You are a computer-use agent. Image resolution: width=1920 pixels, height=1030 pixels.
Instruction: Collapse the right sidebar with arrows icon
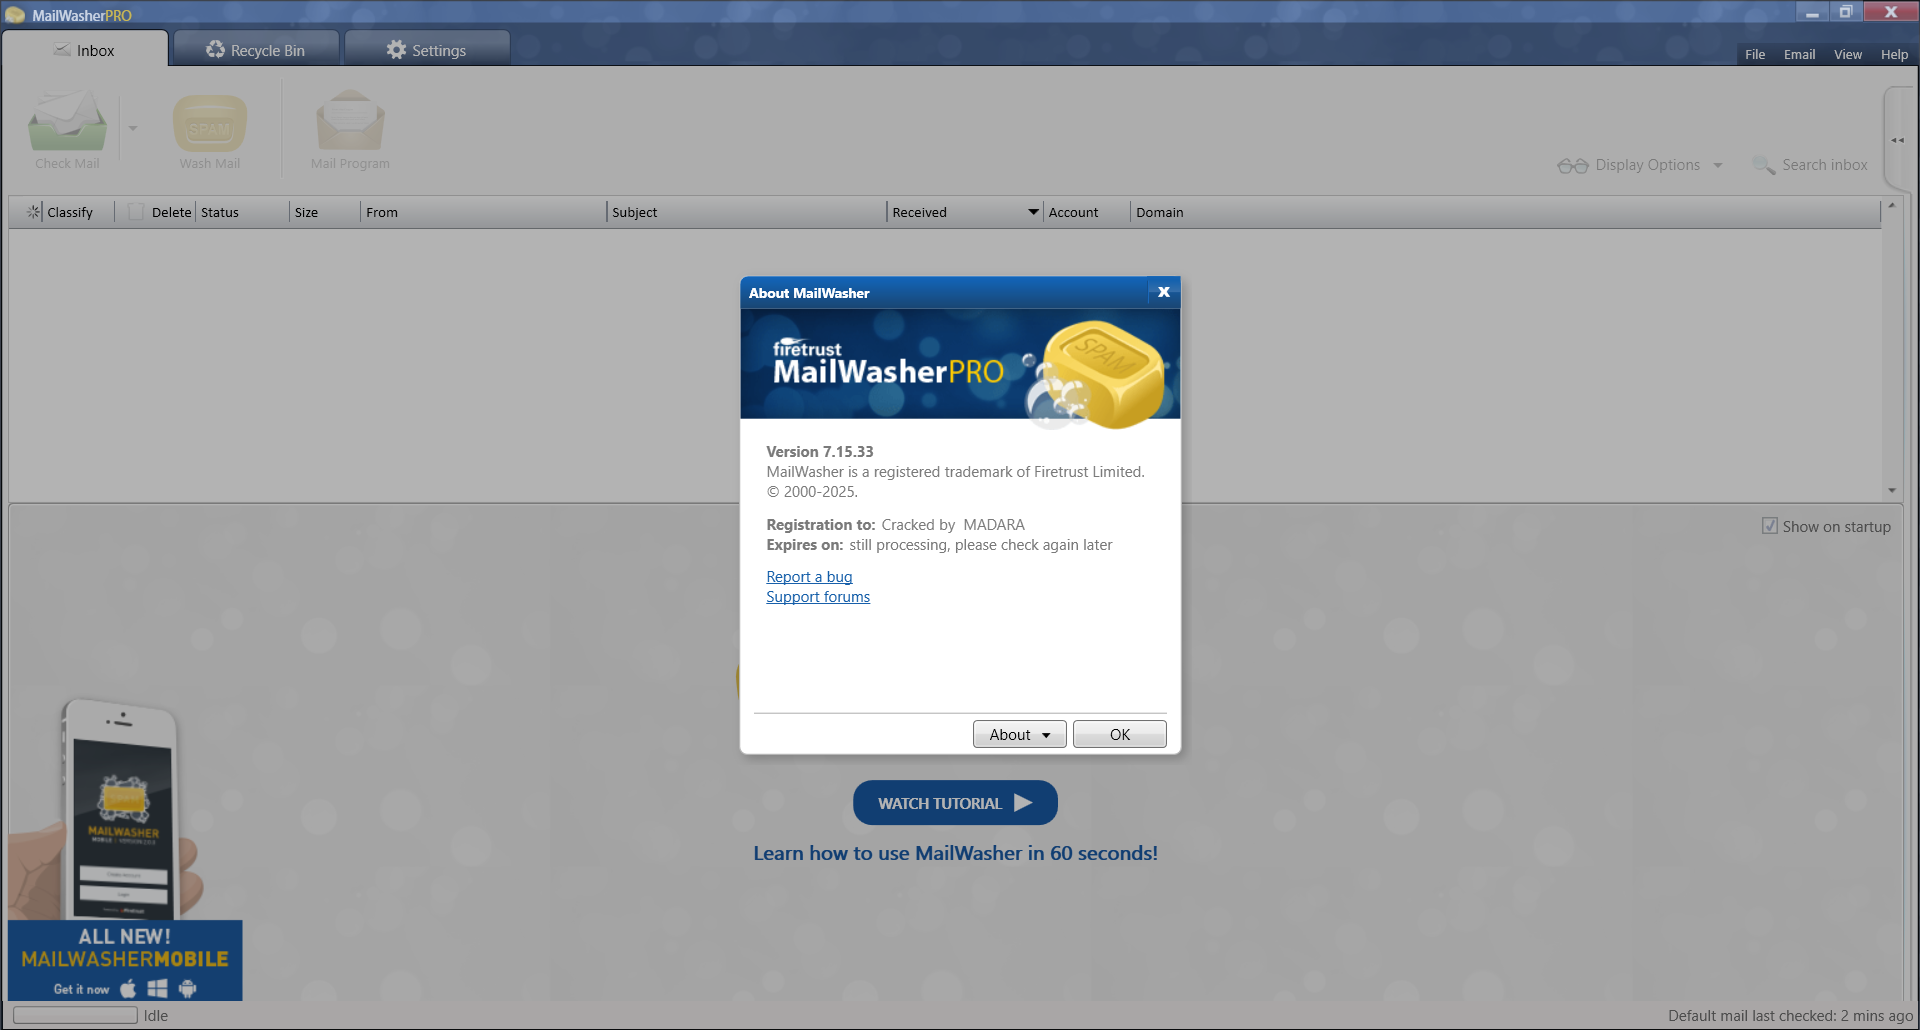(1897, 140)
